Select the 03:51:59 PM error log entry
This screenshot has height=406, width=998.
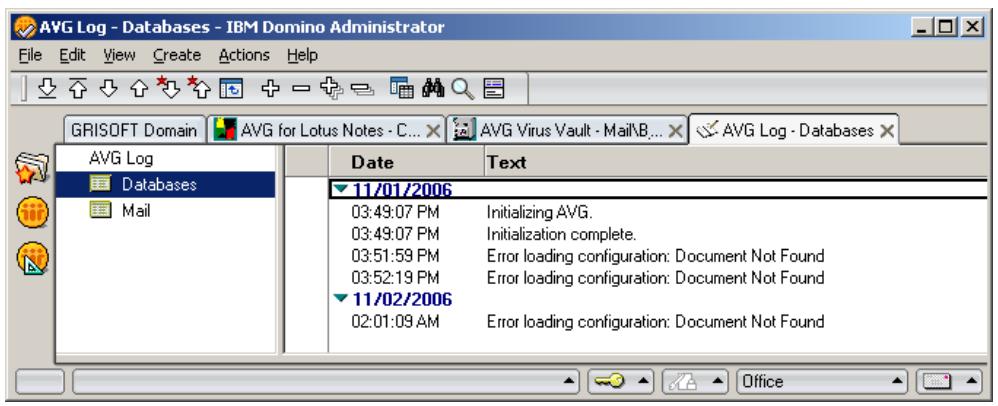coord(658,255)
